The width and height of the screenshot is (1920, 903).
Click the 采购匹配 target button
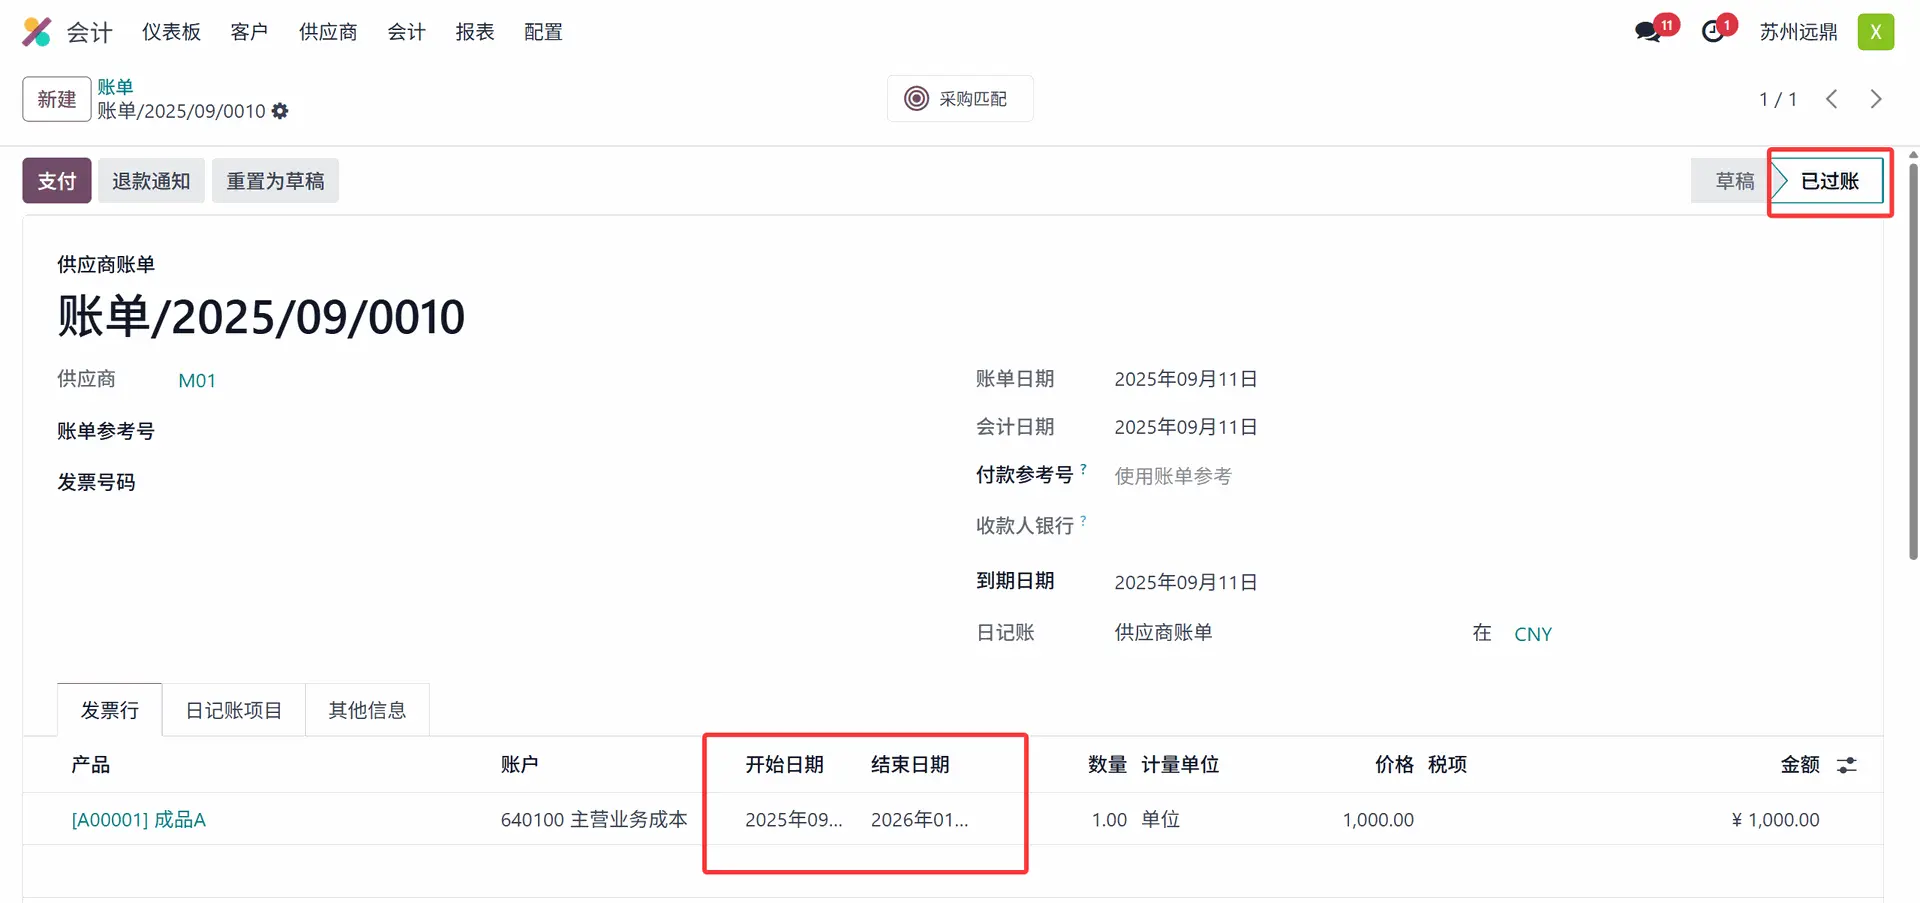click(959, 99)
